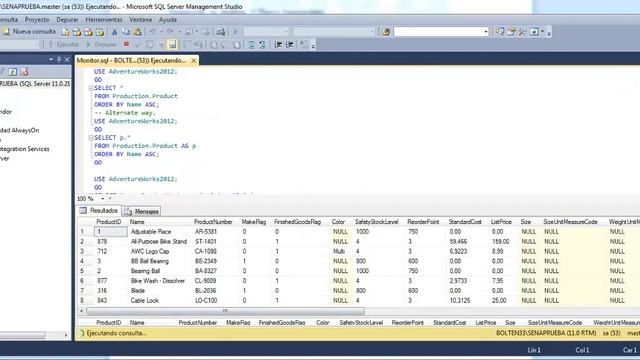This screenshot has width=640, height=360.
Task: Click the 'Ejecutando consulta...' status text
Action: click(x=117, y=333)
